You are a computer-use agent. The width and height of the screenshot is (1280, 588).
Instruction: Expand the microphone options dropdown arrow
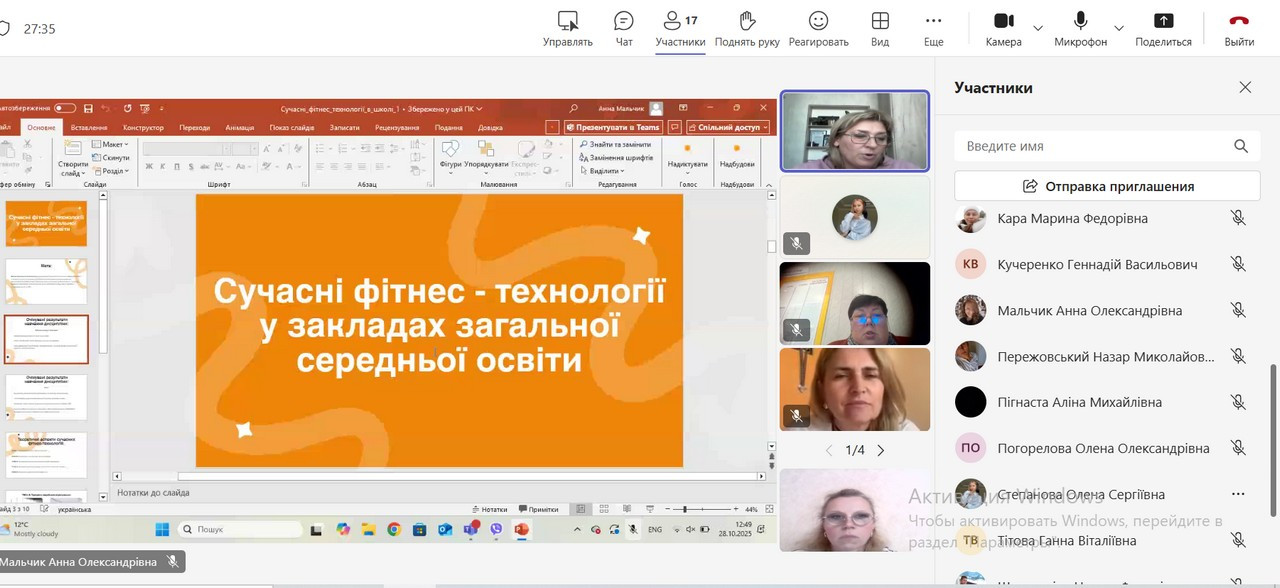tap(1119, 28)
